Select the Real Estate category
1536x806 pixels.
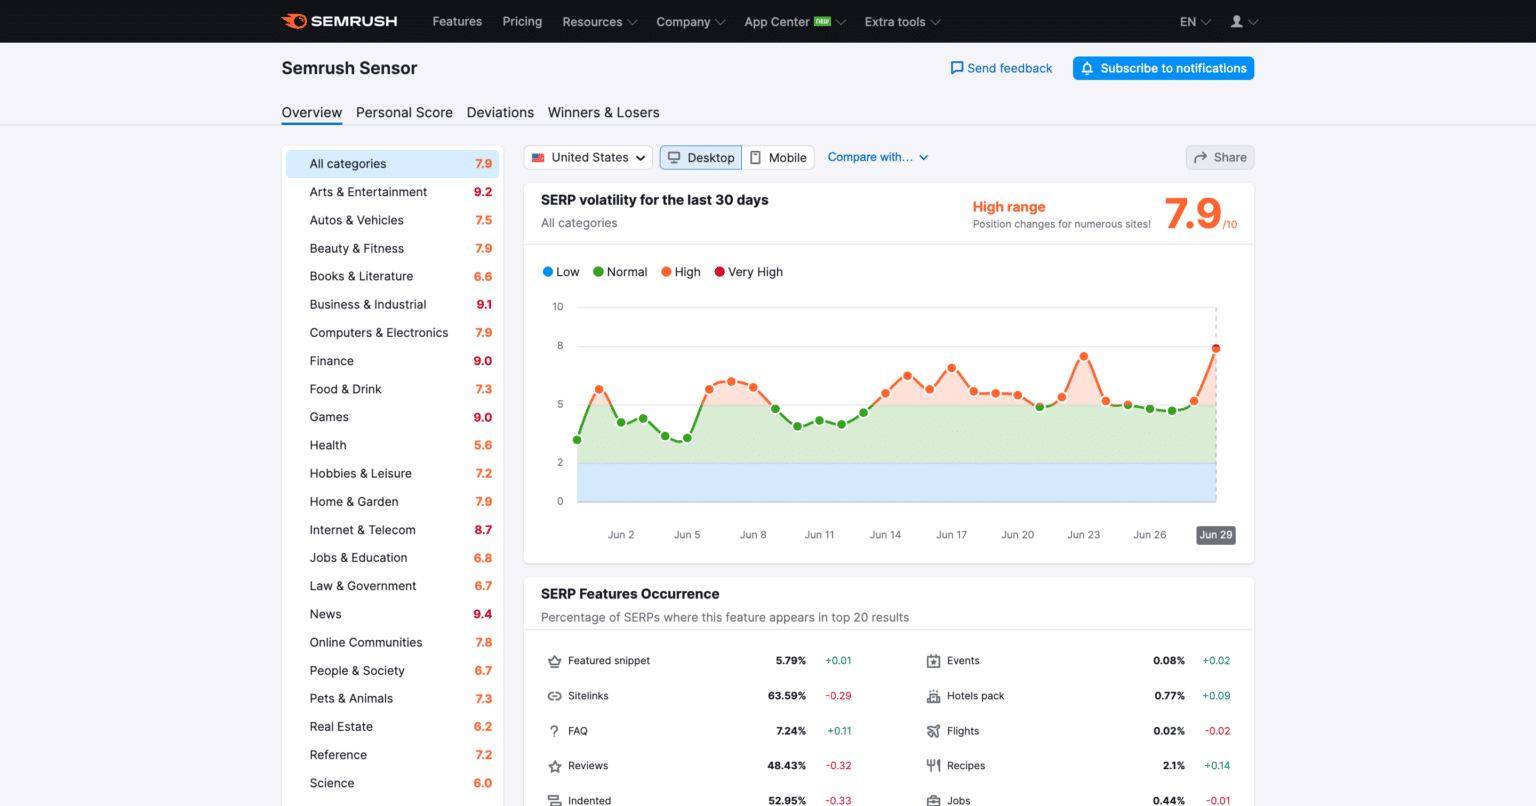point(392,727)
